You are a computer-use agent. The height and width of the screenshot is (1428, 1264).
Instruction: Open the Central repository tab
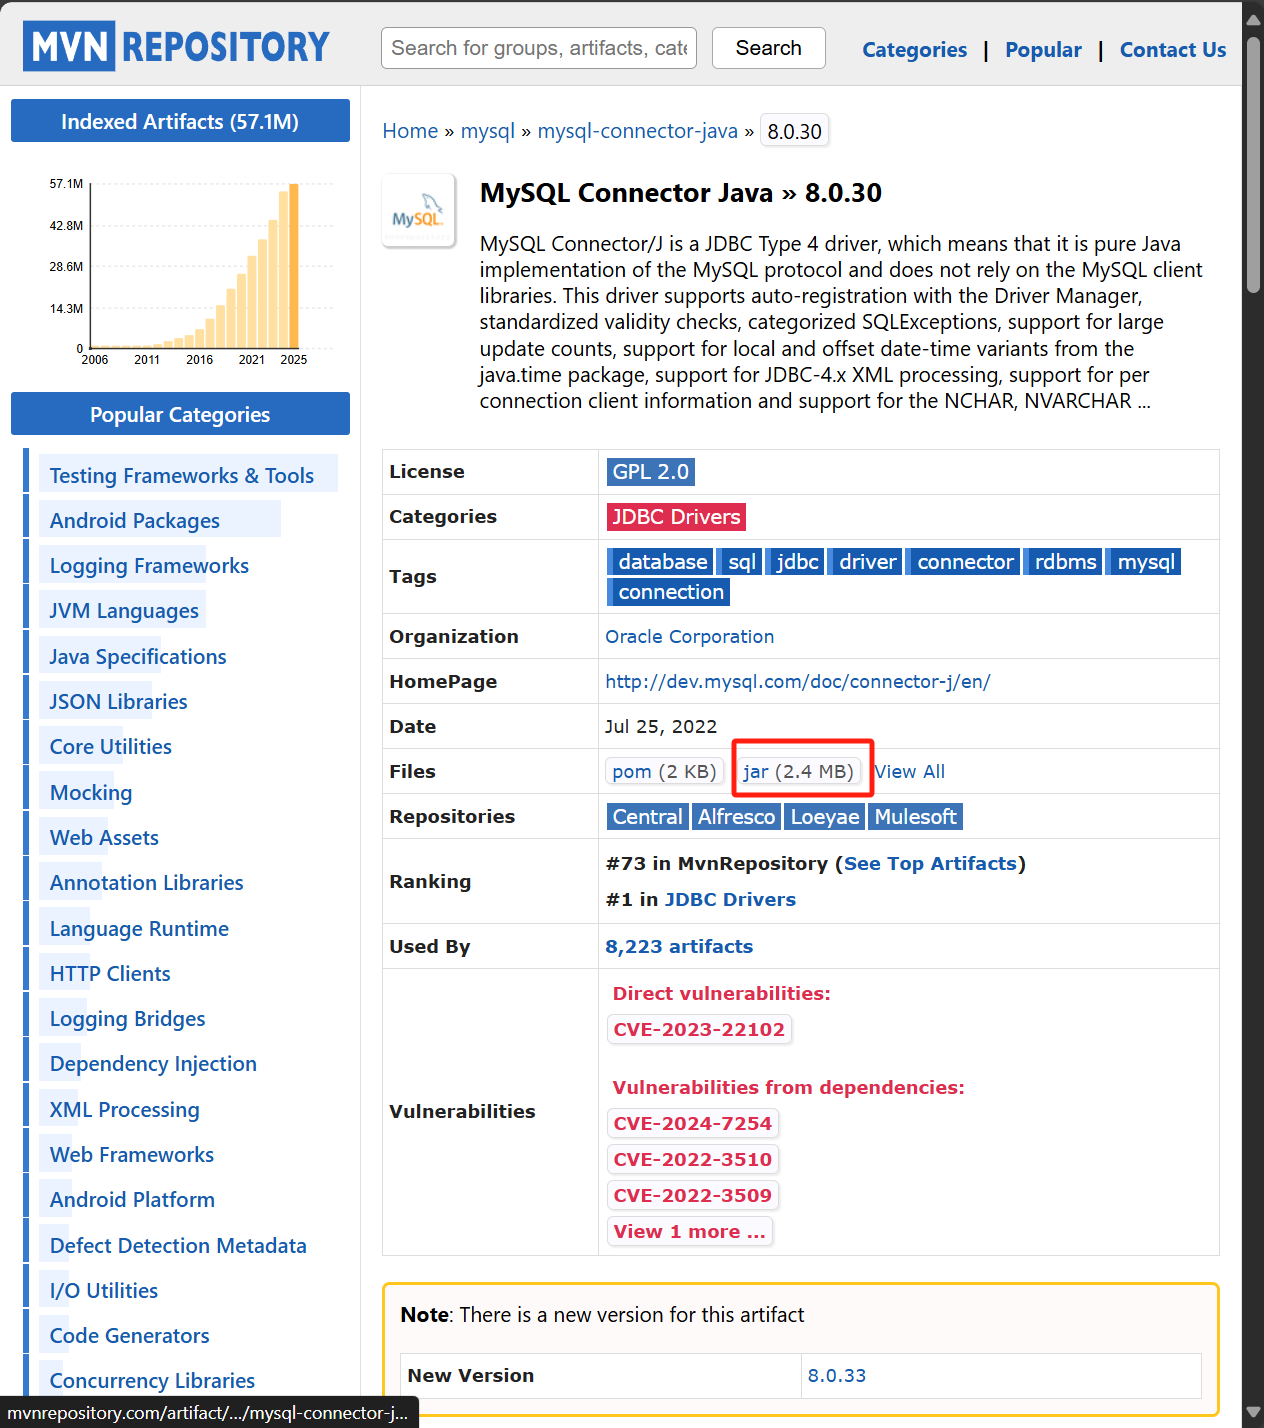[648, 817]
